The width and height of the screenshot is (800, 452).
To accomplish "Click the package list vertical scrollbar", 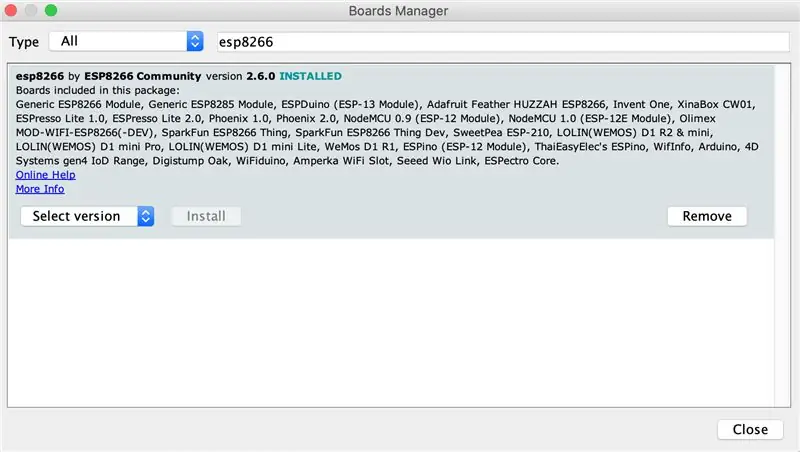I will point(782,236).
